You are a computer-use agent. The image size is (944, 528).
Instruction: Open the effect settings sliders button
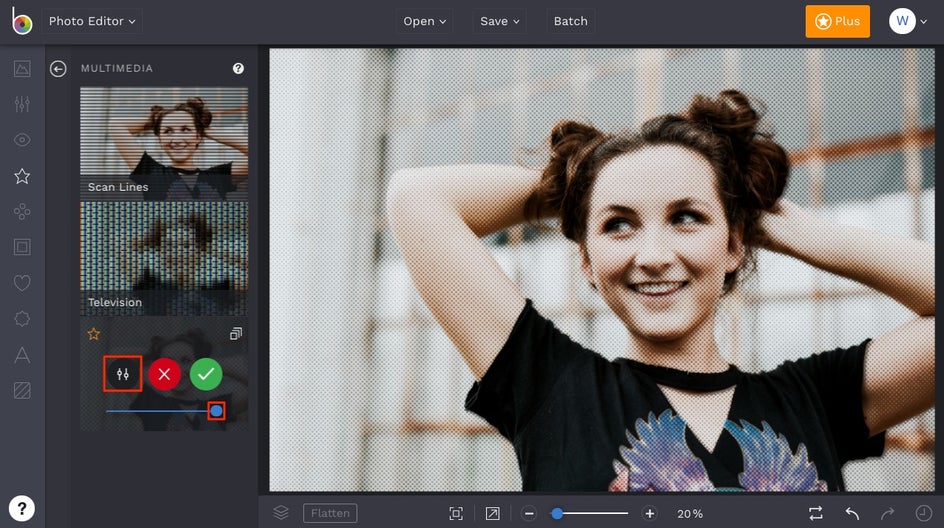tap(123, 374)
